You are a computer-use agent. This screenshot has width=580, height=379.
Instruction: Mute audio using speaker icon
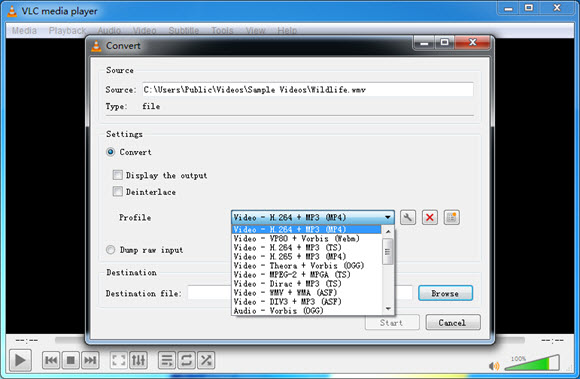pos(494,366)
